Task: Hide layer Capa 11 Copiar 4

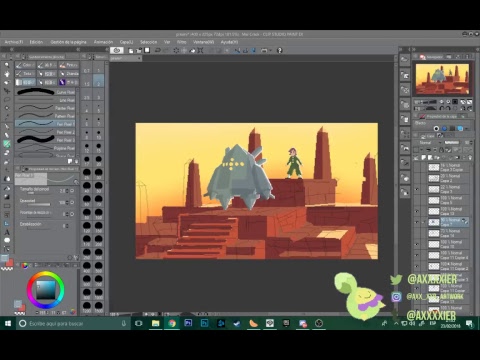Action: (x=417, y=255)
